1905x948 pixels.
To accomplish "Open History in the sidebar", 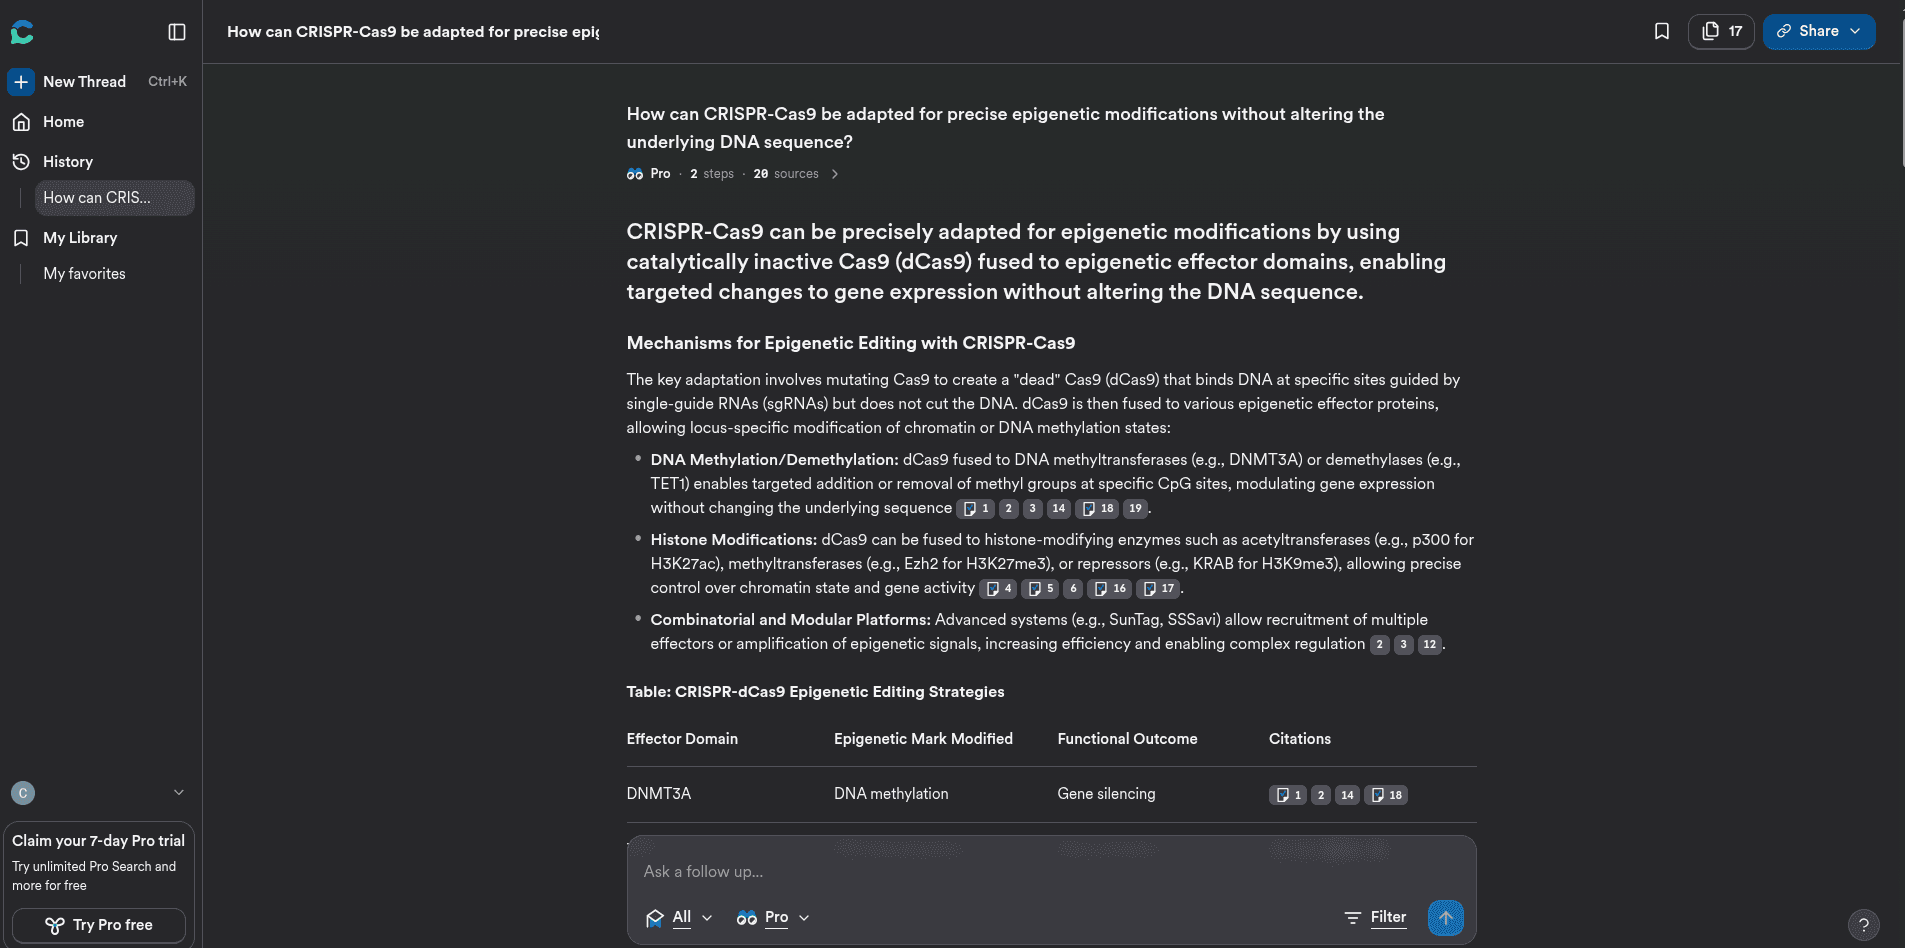I will [67, 162].
